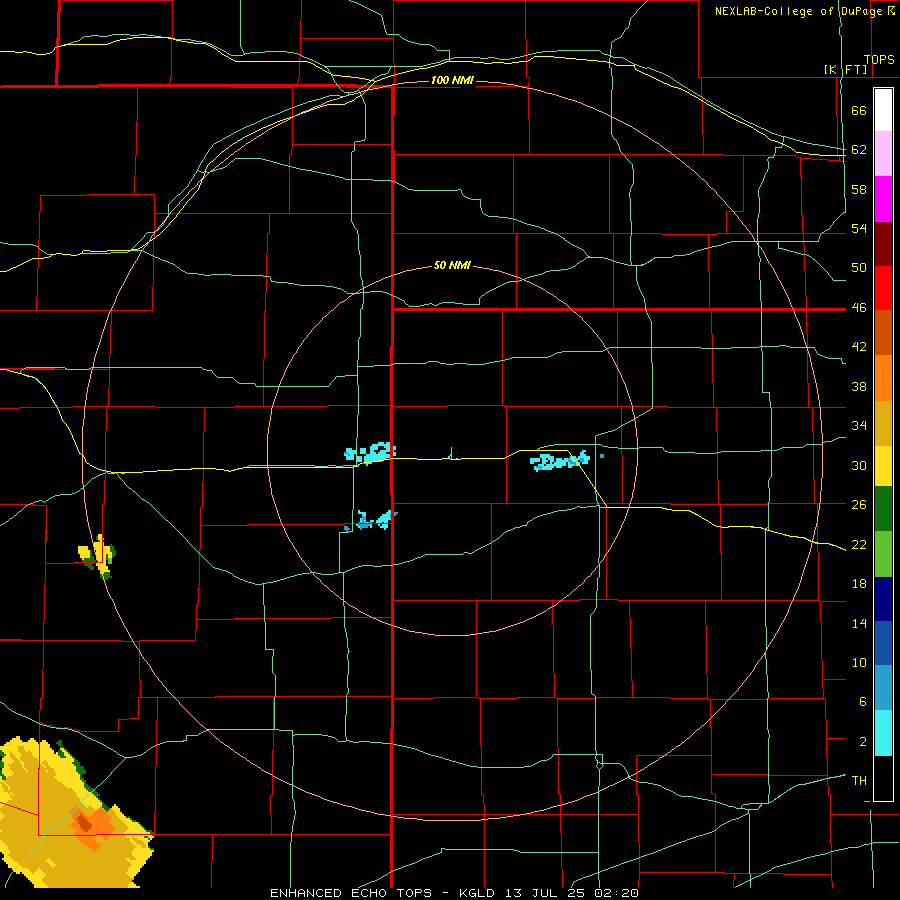Click the navy blue legend swatch
The height and width of the screenshot is (900, 900).
click(883, 599)
